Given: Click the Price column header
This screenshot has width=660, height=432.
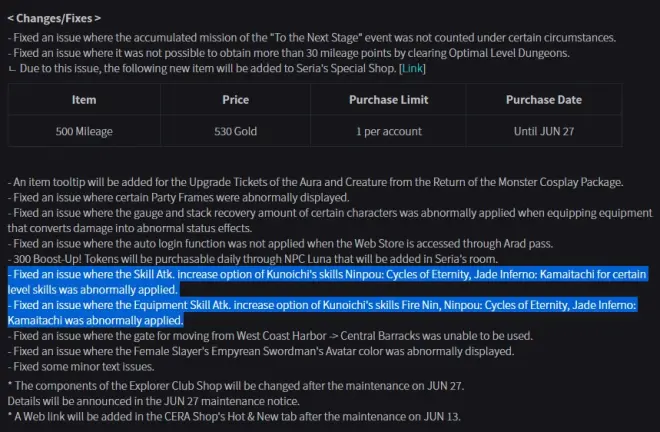Looking at the screenshot, I should point(235,100).
